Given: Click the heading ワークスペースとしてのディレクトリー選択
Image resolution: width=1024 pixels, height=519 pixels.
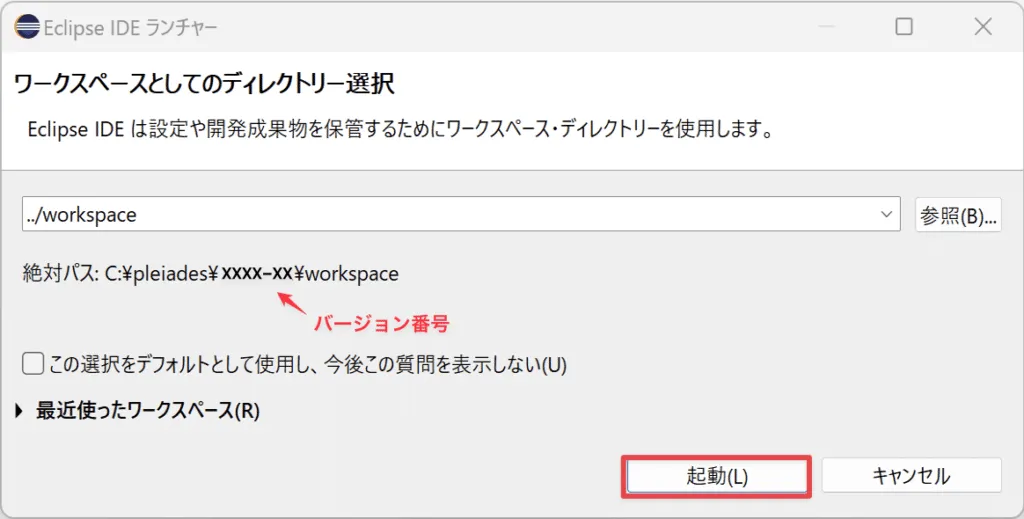Looking at the screenshot, I should click(x=204, y=84).
